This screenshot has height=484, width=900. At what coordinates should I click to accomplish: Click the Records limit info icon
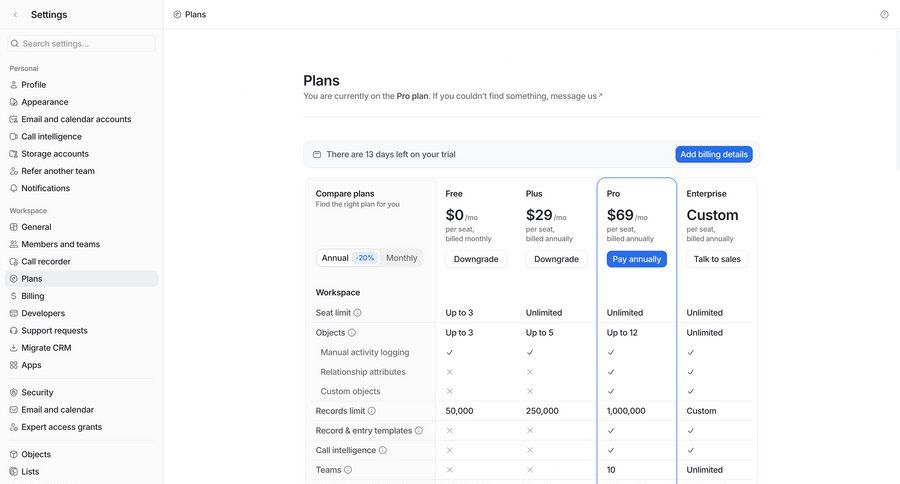(x=372, y=411)
